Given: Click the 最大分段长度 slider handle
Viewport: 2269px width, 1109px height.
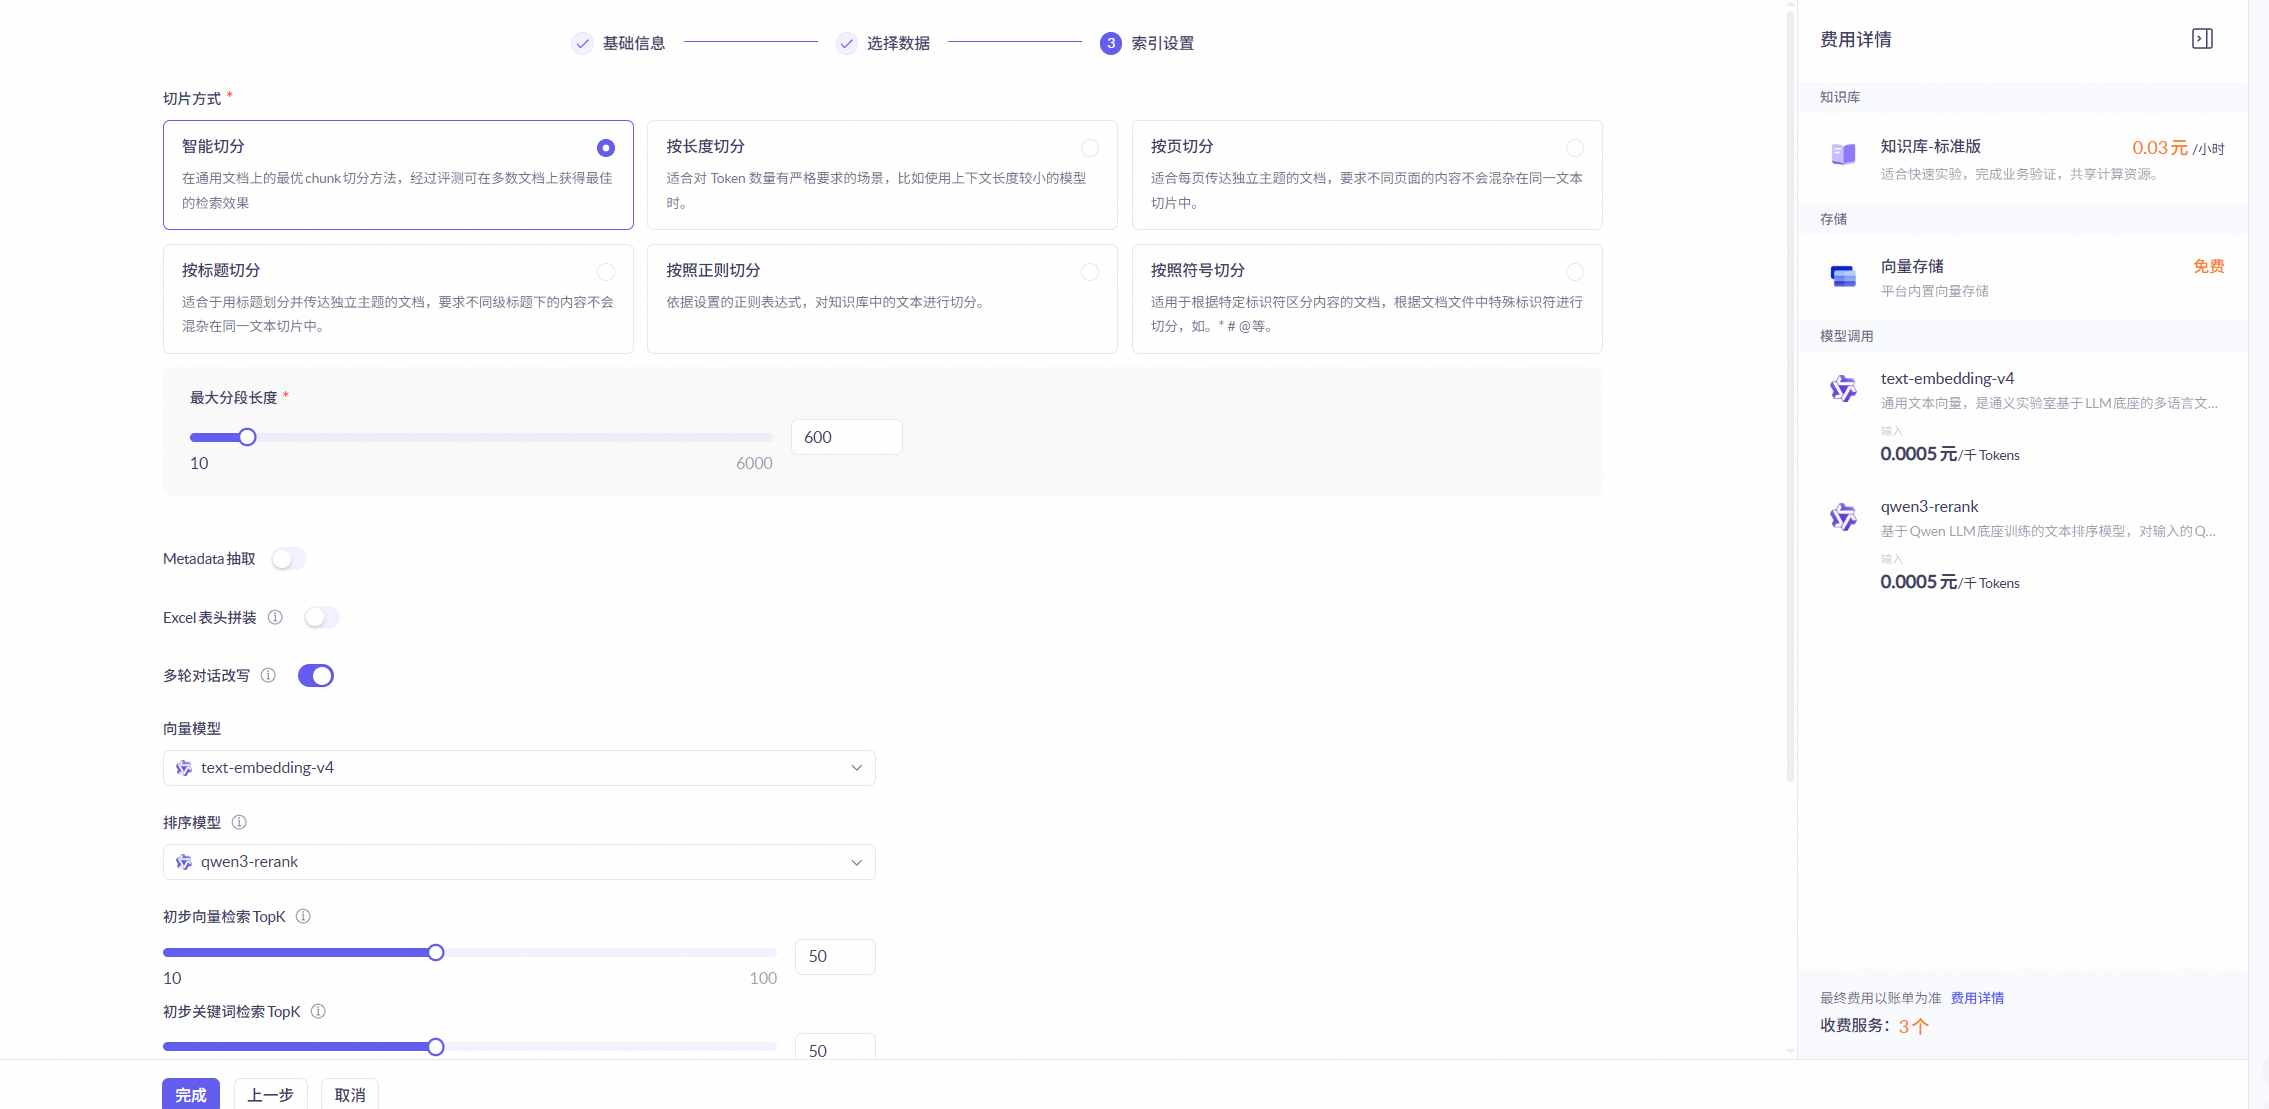Looking at the screenshot, I should [x=248, y=437].
